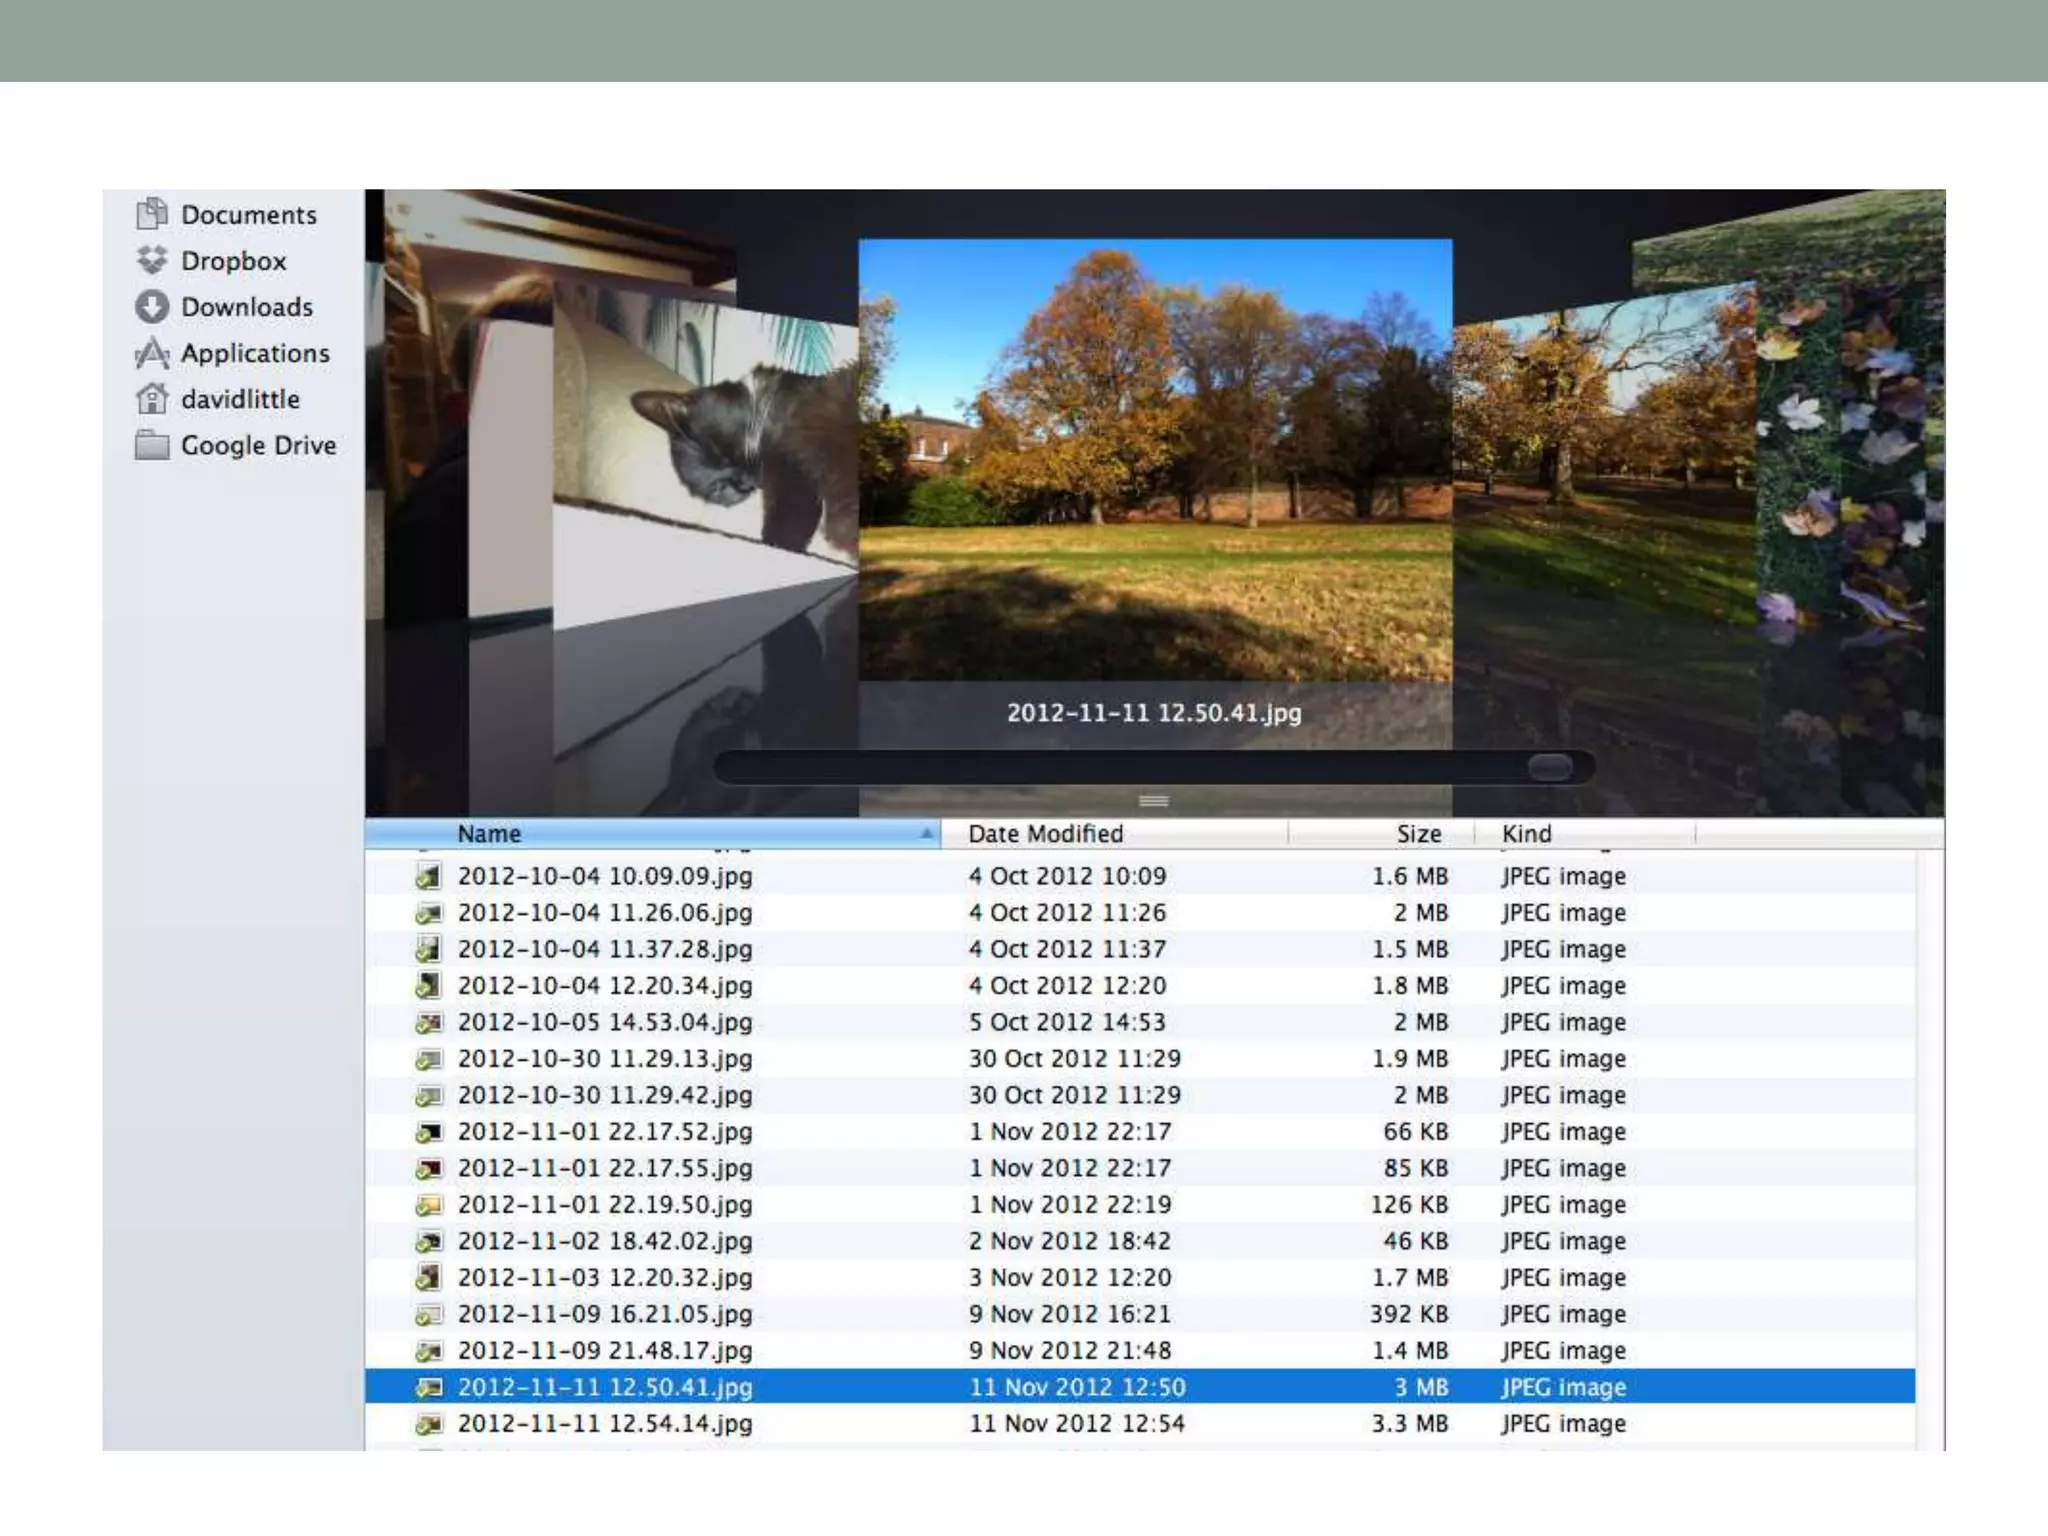2048x1536 pixels.
Task: Click the Cover Flow resize grip handle
Action: click(1153, 801)
